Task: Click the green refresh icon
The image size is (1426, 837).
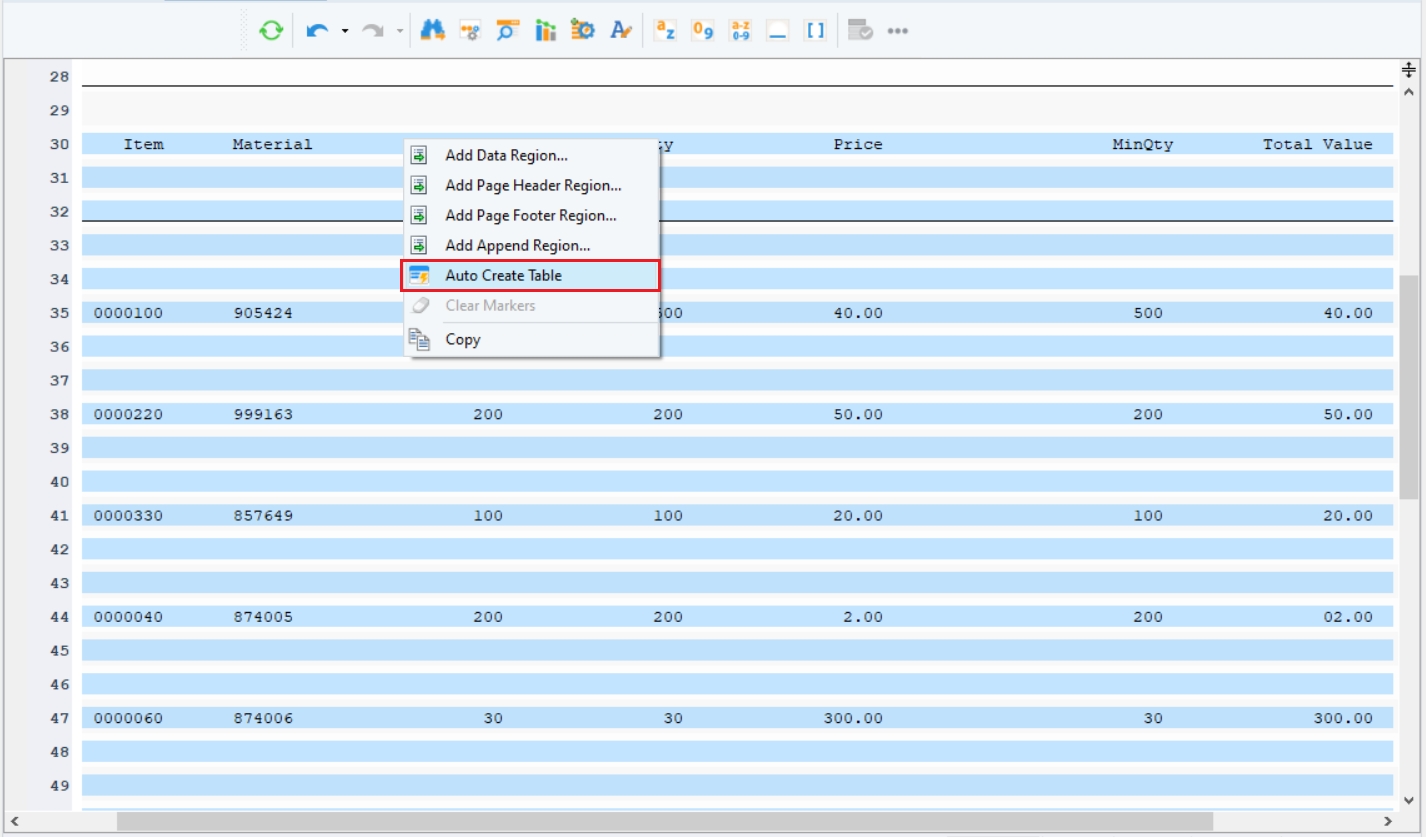Action: click(270, 31)
